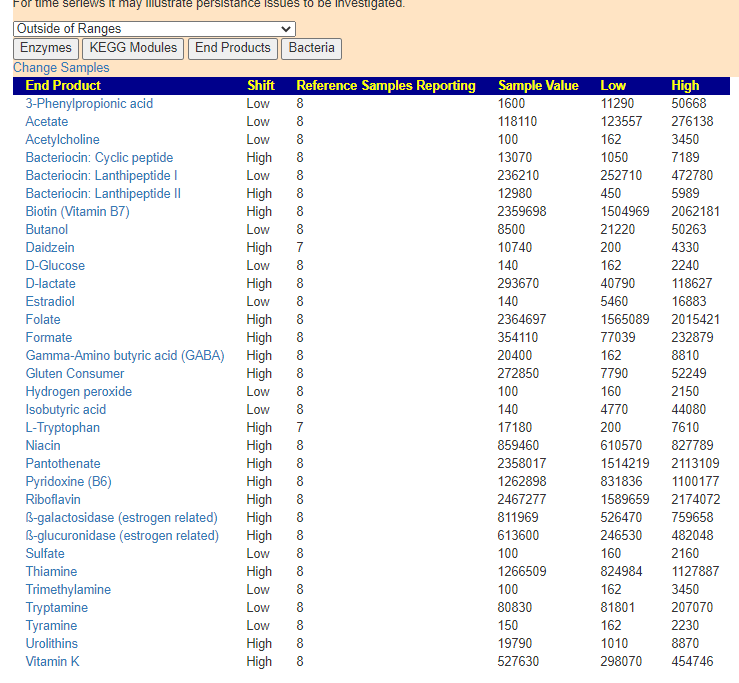This screenshot has width=739, height=683.
Task: Click the Acetylcholine end product link
Action: [62, 140]
